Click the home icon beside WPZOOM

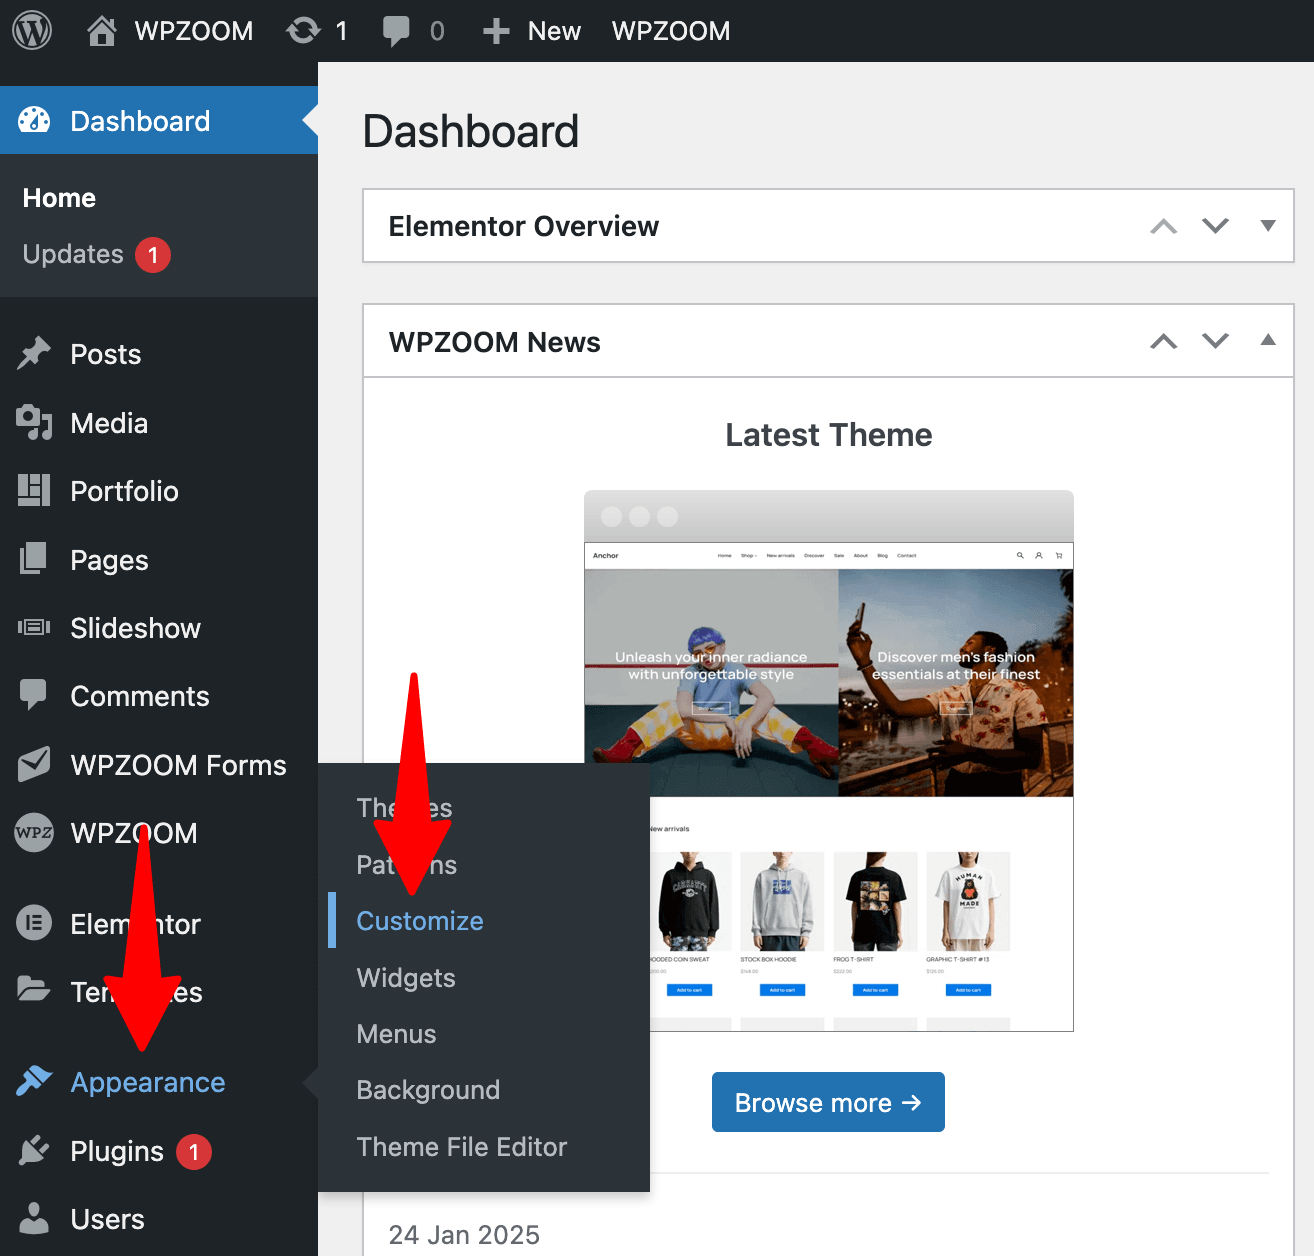(x=101, y=31)
